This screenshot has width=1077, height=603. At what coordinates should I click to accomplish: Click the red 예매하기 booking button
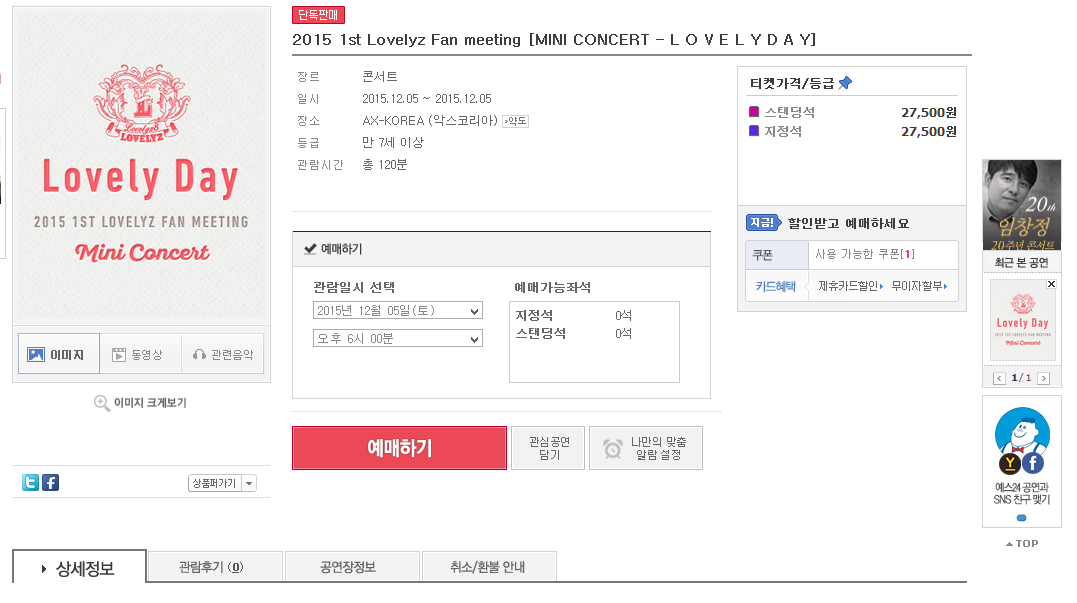pos(399,448)
